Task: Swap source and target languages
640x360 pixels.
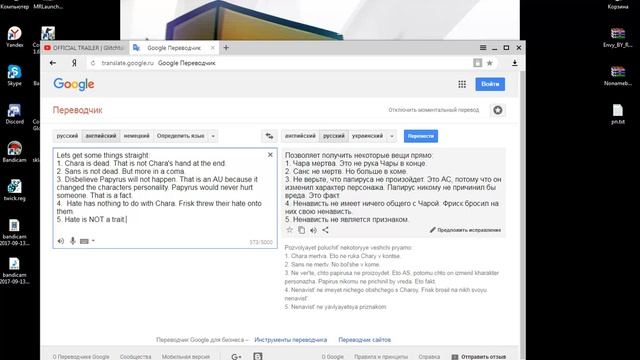Action: [x=269, y=136]
